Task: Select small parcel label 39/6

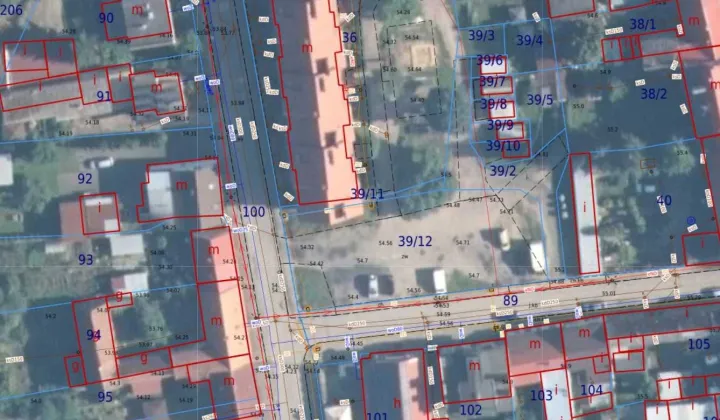Action: (489, 60)
